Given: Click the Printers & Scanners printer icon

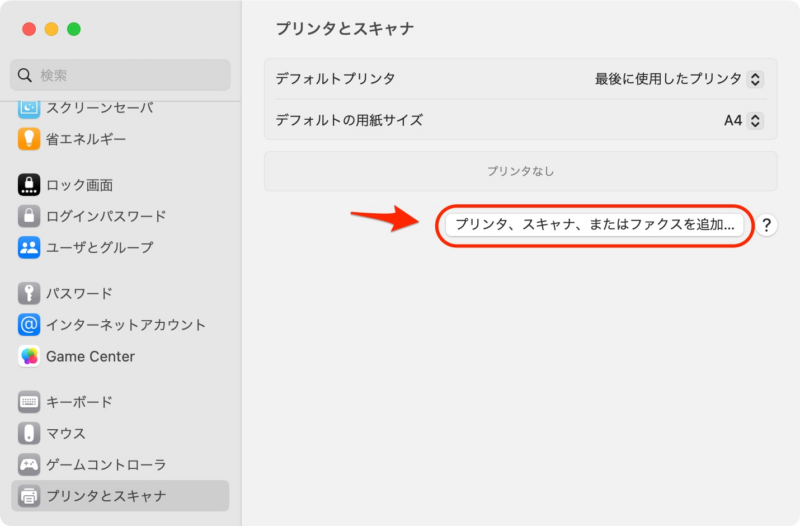Looking at the screenshot, I should 29,496.
